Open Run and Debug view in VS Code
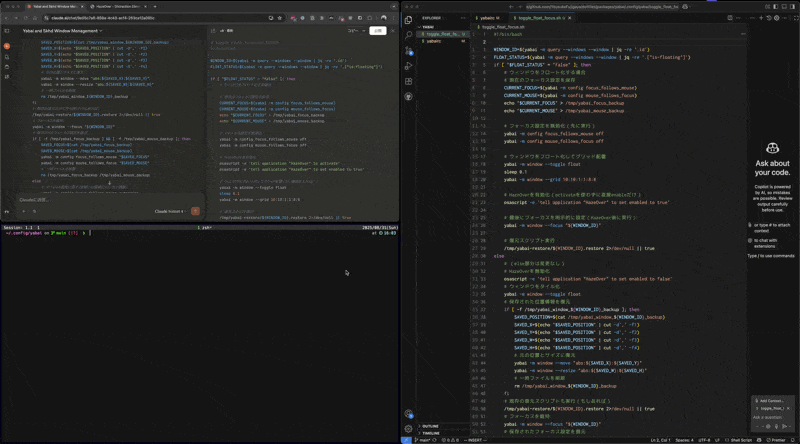This screenshot has width=800, height=444. (x=408, y=66)
